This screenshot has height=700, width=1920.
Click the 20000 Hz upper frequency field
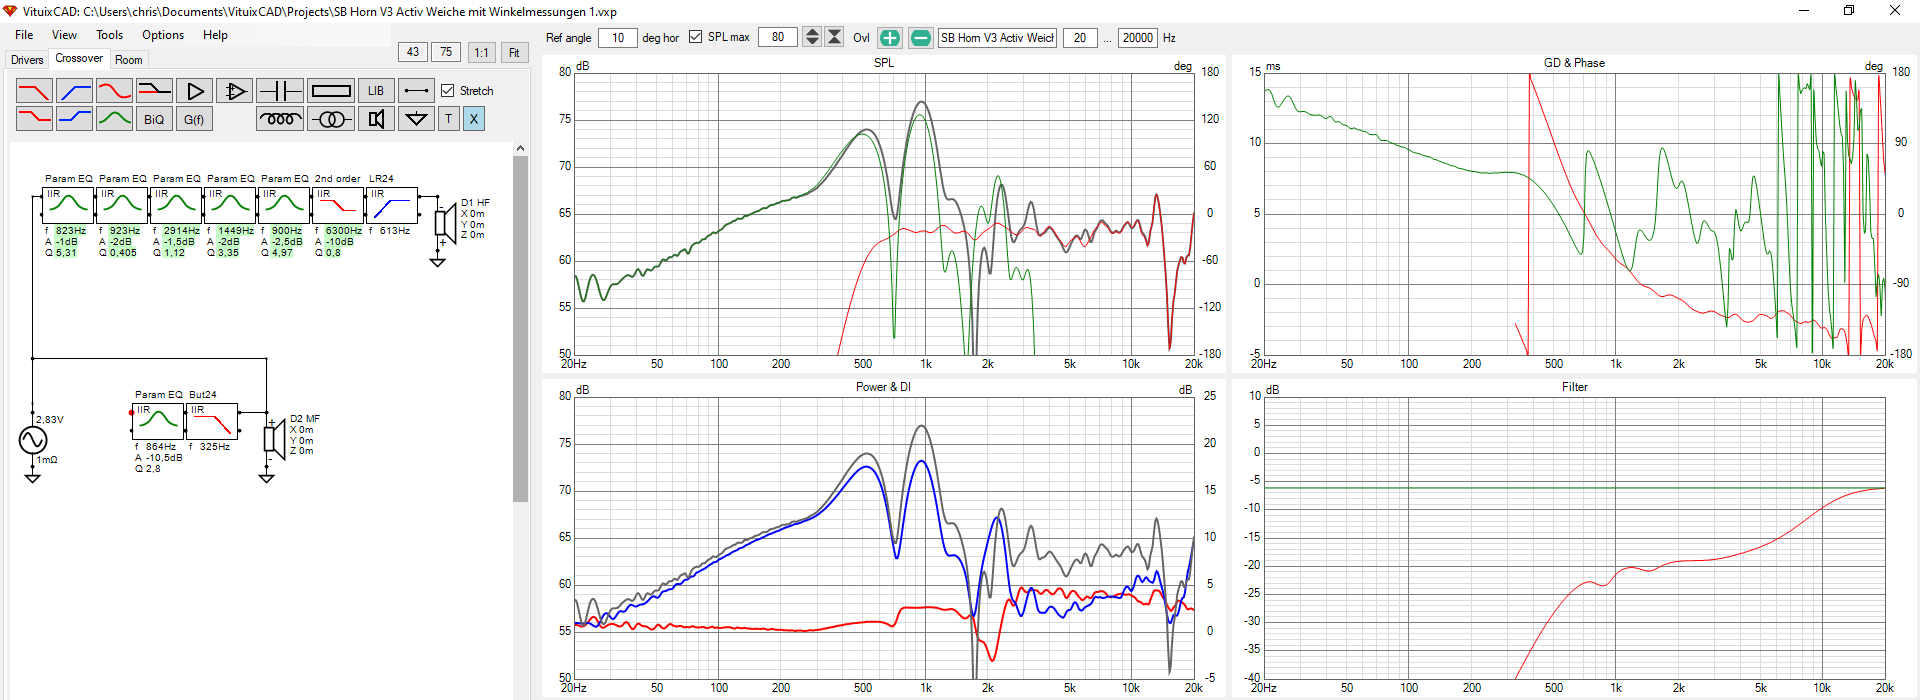1138,38
